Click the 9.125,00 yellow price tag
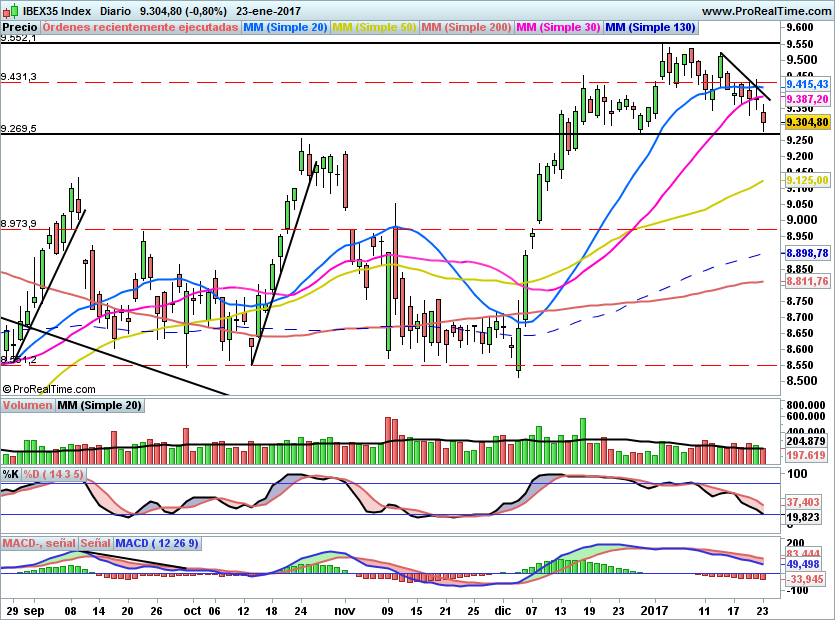835x620 pixels. tap(807, 180)
